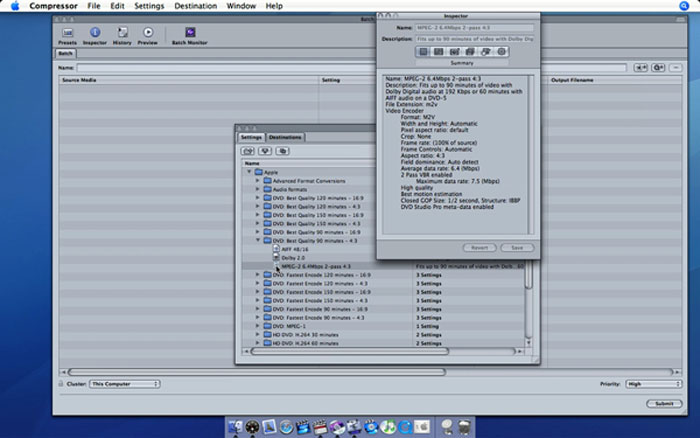Click the Inspector Description field
The height and width of the screenshot is (438, 700).
pyautogui.click(x=475, y=39)
